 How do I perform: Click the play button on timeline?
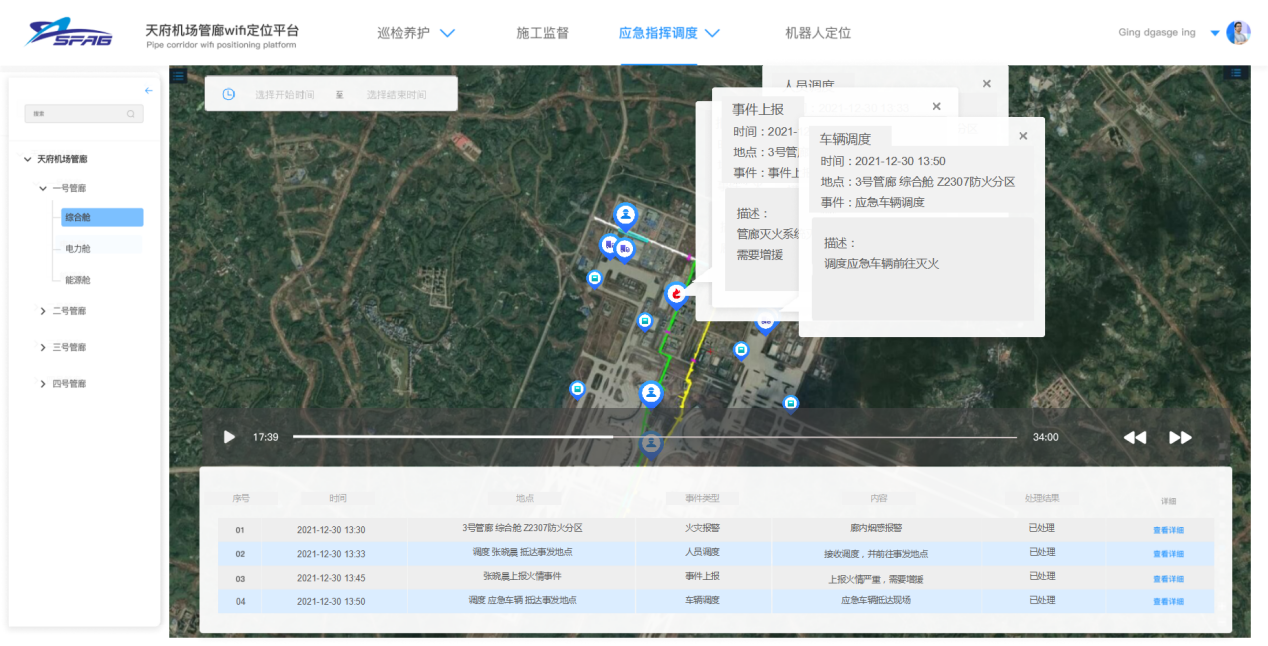coord(229,437)
